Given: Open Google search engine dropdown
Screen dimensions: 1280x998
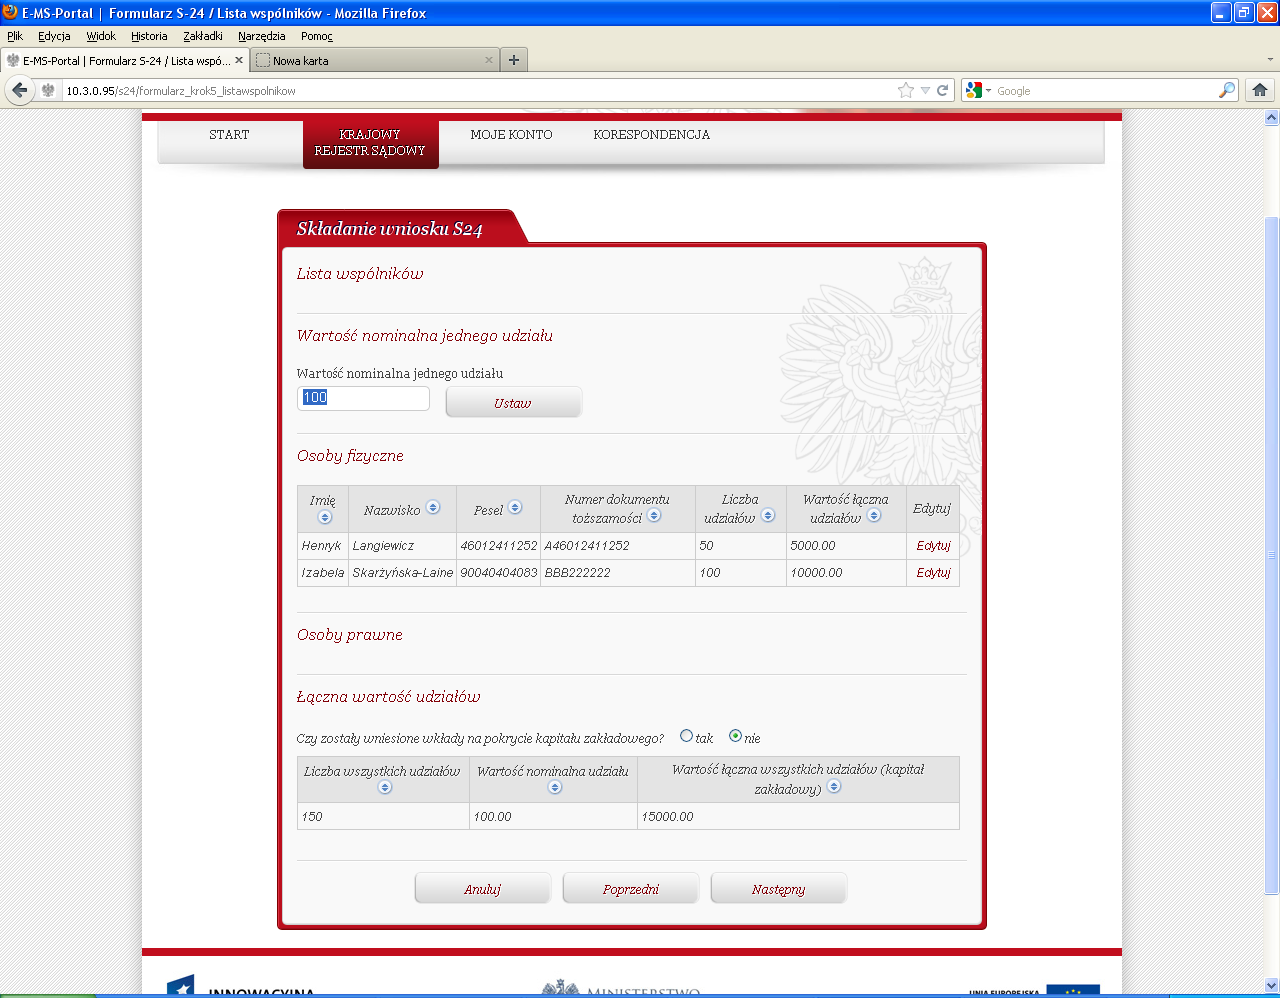Looking at the screenshot, I should point(979,90).
